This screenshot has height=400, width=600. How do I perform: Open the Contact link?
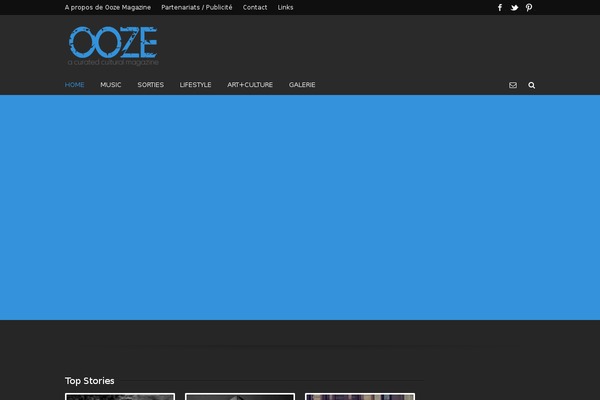click(255, 7)
